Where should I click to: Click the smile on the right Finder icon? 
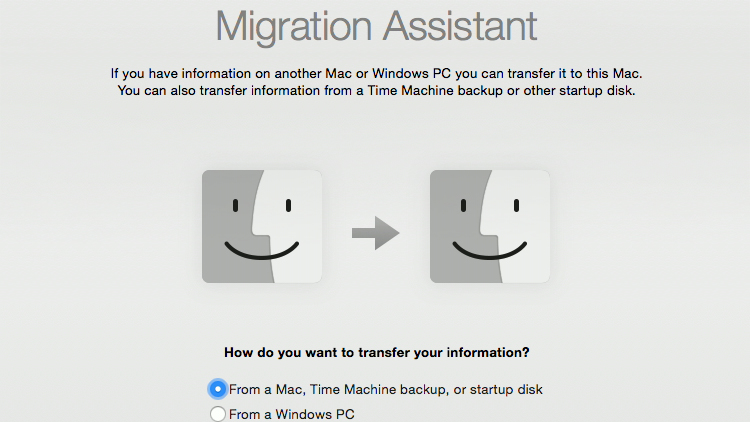coord(490,251)
